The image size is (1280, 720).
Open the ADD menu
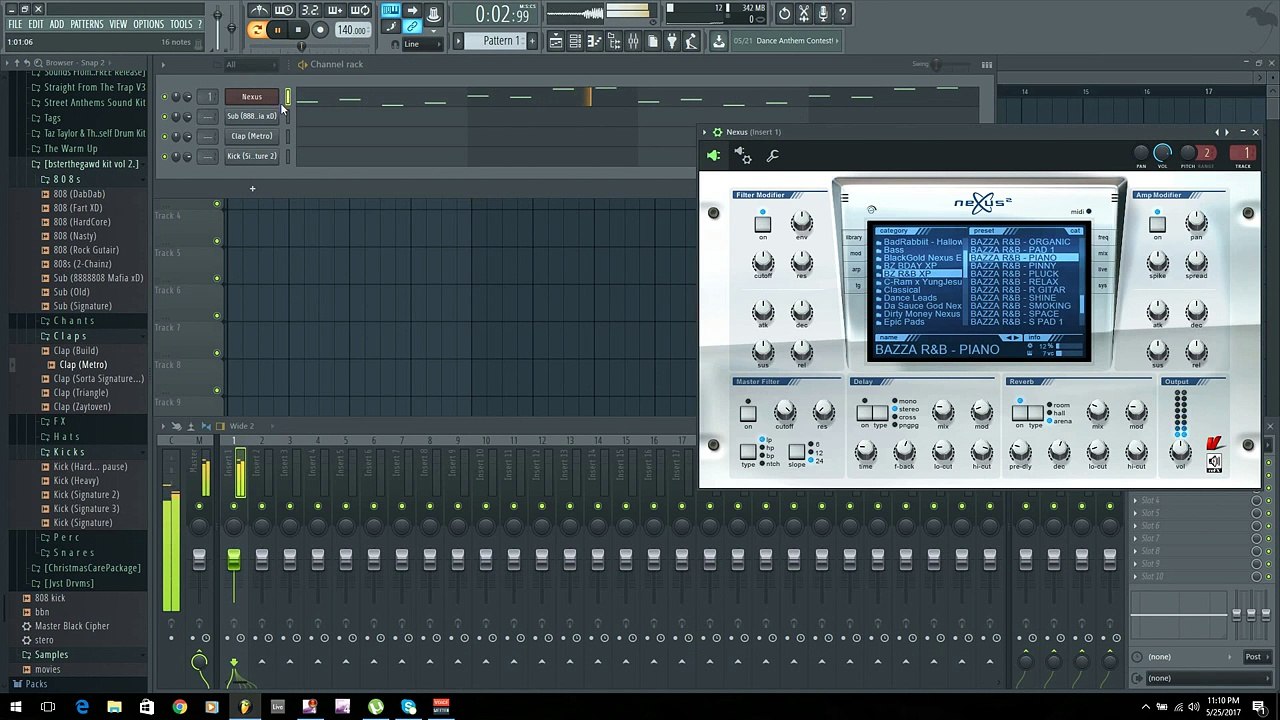coord(57,24)
